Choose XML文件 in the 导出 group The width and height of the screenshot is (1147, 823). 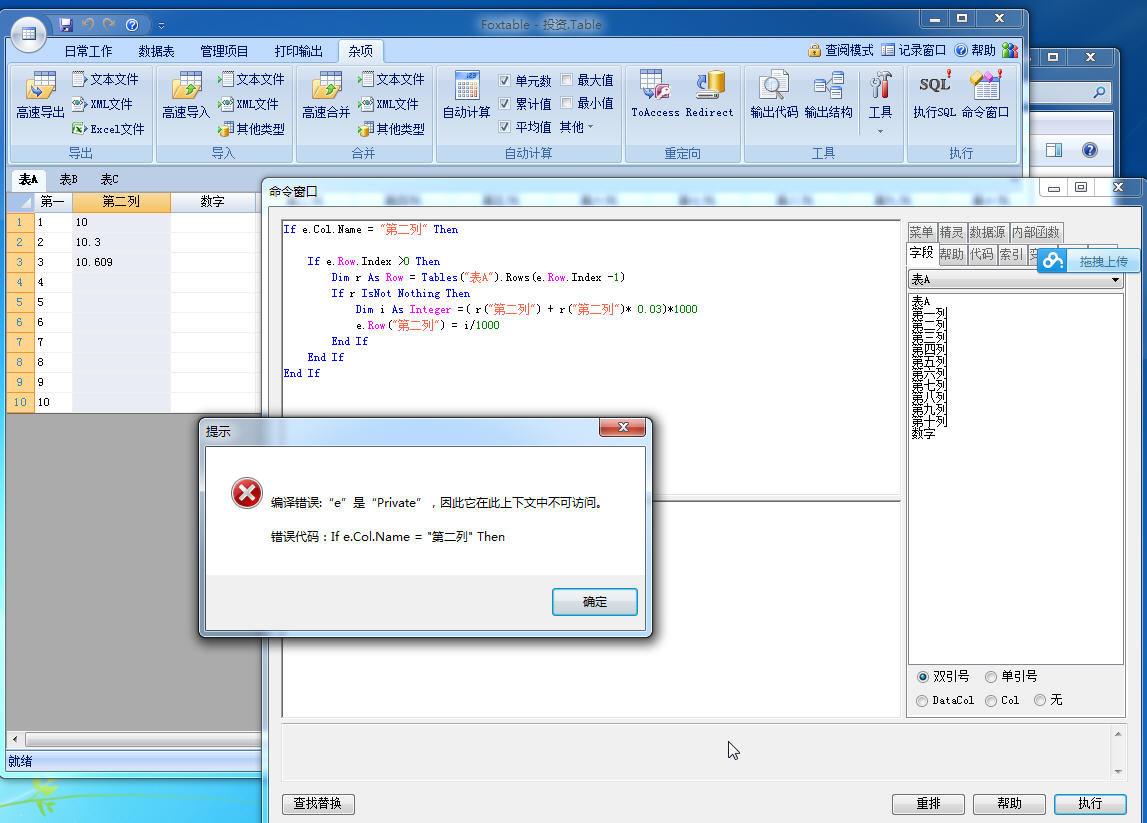[x=102, y=104]
